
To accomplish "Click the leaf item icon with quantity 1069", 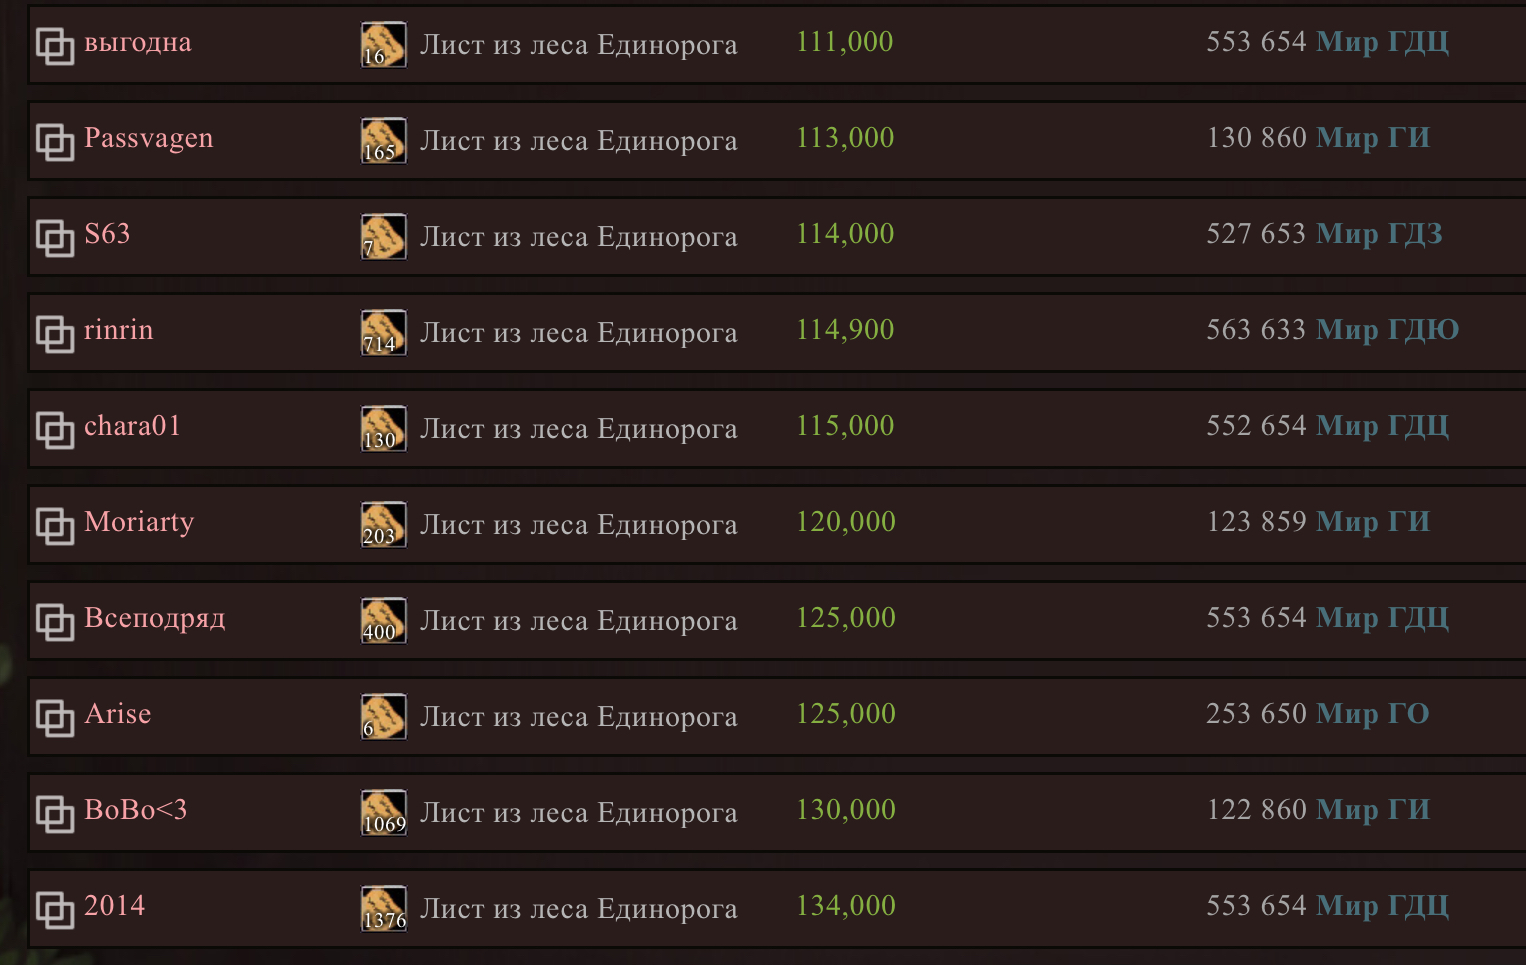I will (384, 812).
